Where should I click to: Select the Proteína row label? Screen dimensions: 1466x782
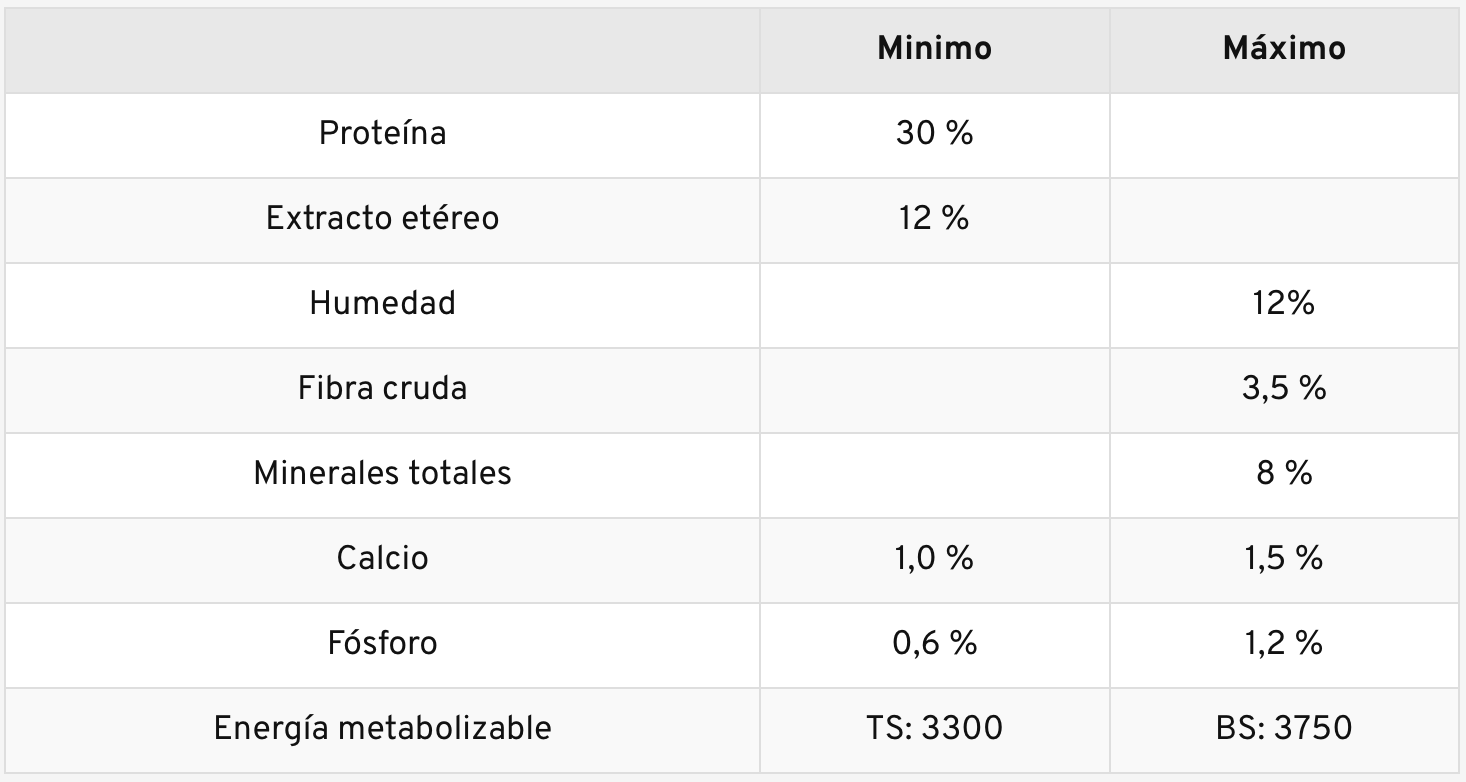coord(382,133)
